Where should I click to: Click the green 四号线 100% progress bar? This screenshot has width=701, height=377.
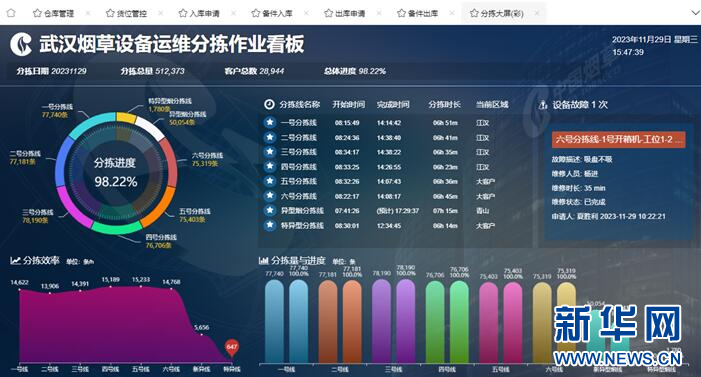(x=459, y=322)
